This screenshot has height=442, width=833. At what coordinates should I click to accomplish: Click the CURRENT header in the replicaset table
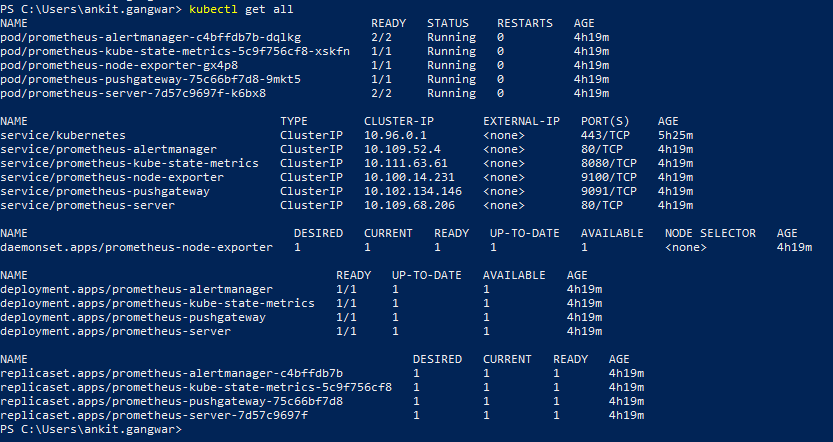[507, 359]
